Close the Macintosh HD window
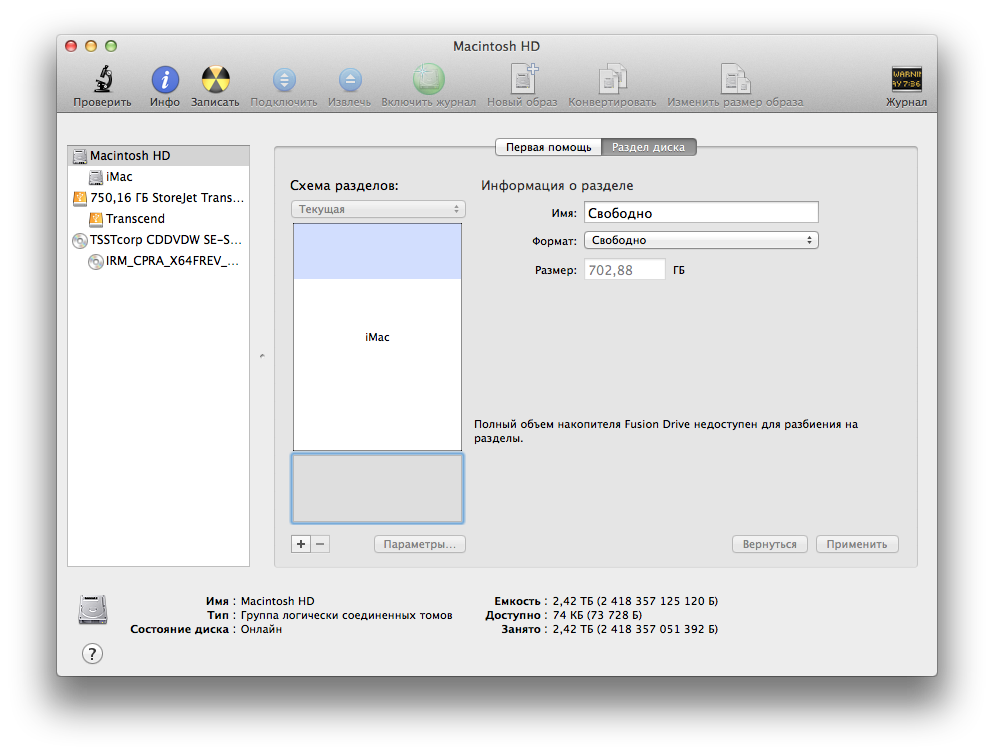Screen dimensions: 994x755 (x=71, y=46)
